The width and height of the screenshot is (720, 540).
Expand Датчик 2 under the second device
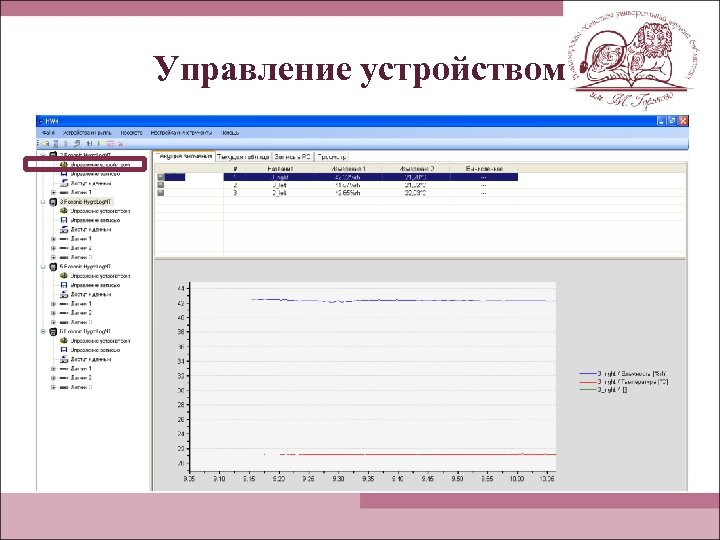click(53, 248)
